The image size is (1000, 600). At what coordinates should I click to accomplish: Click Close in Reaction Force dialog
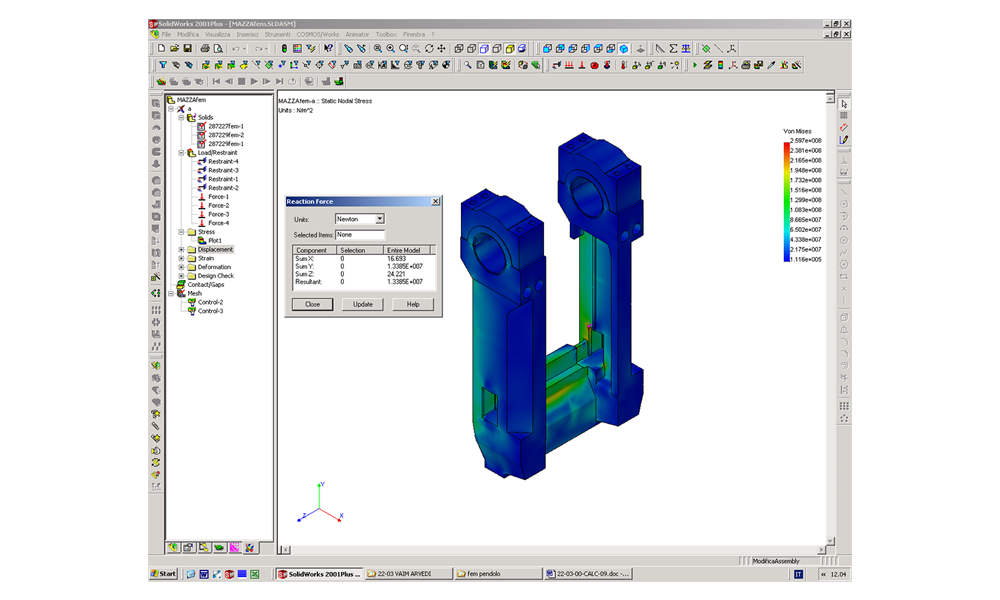(x=312, y=304)
